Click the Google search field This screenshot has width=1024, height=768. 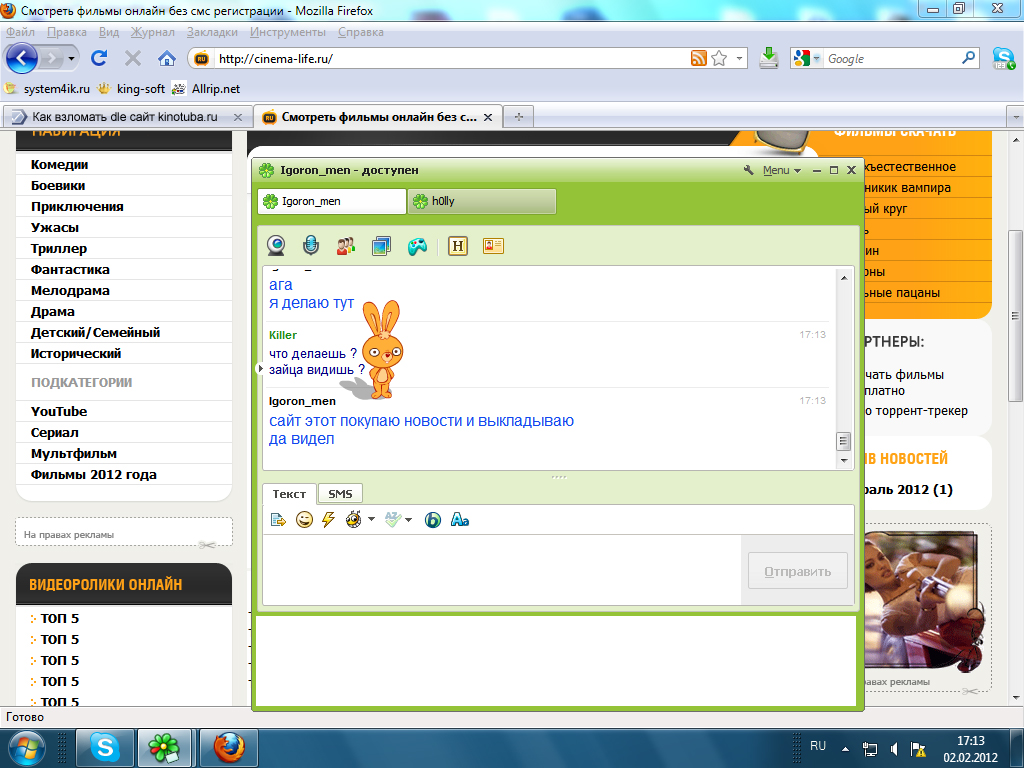(x=891, y=59)
